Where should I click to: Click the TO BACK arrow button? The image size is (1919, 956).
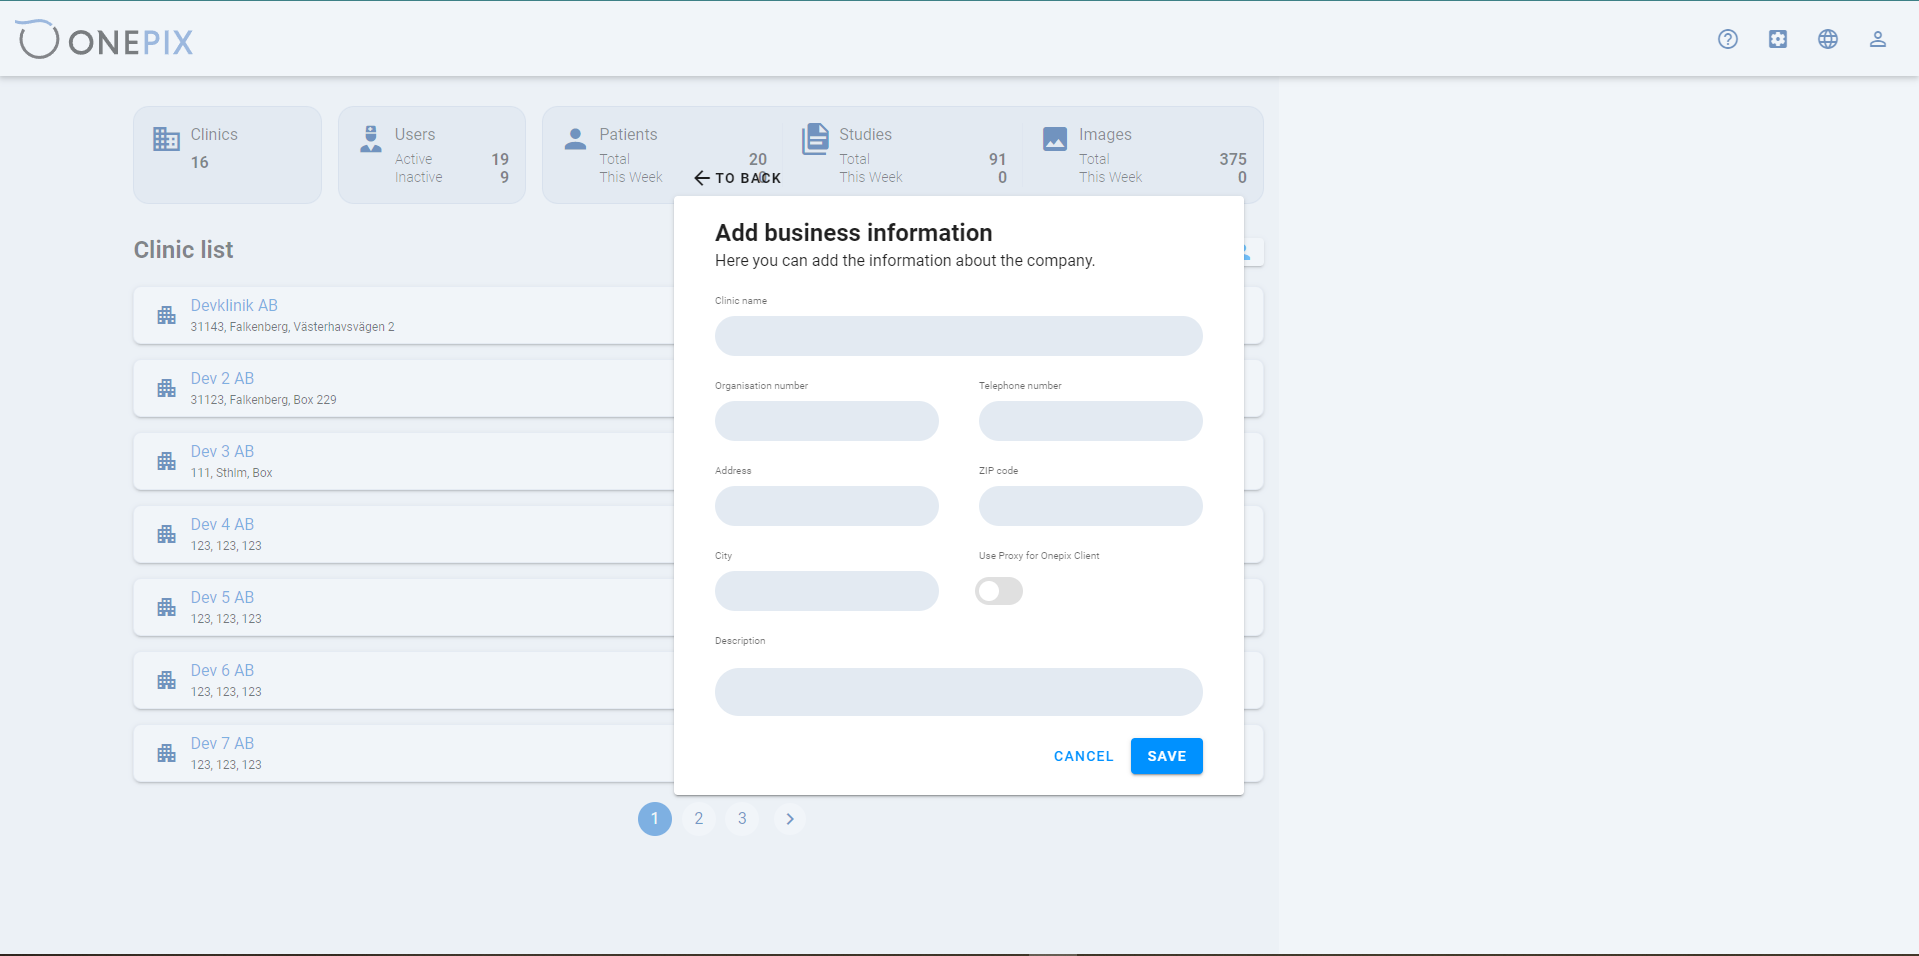point(737,178)
